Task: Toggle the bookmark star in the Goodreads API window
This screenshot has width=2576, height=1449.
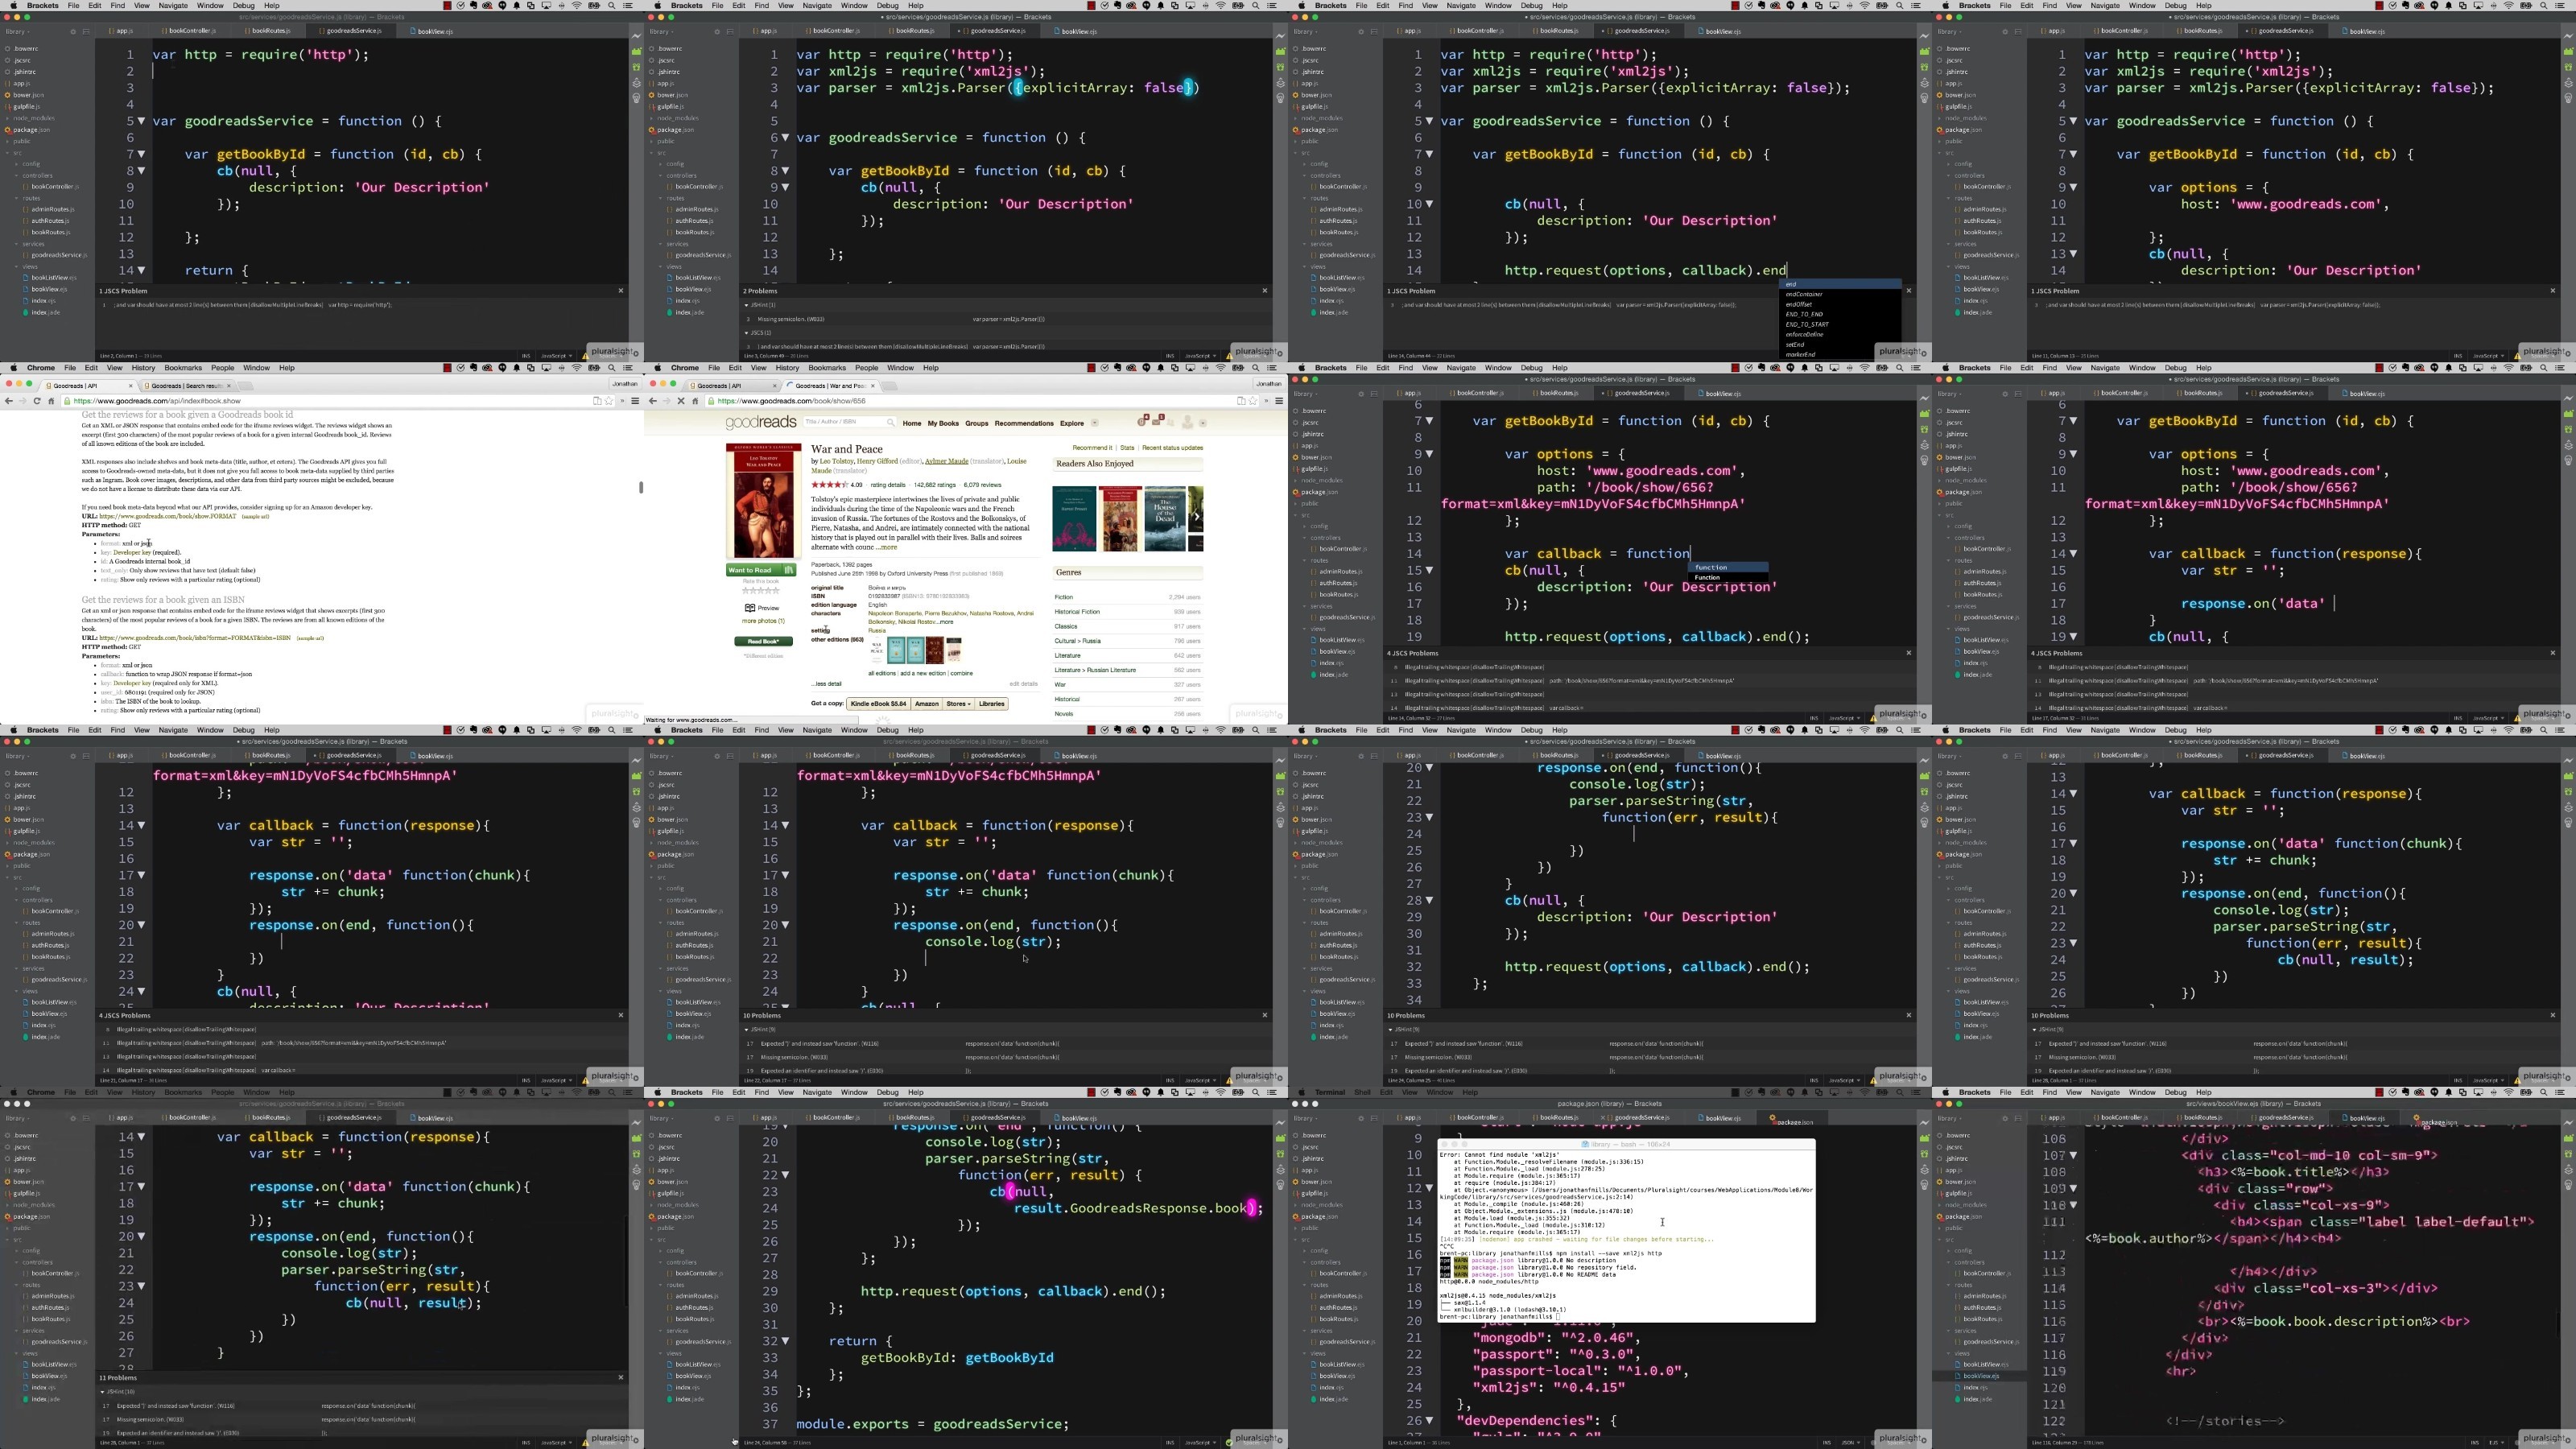Action: (610, 401)
